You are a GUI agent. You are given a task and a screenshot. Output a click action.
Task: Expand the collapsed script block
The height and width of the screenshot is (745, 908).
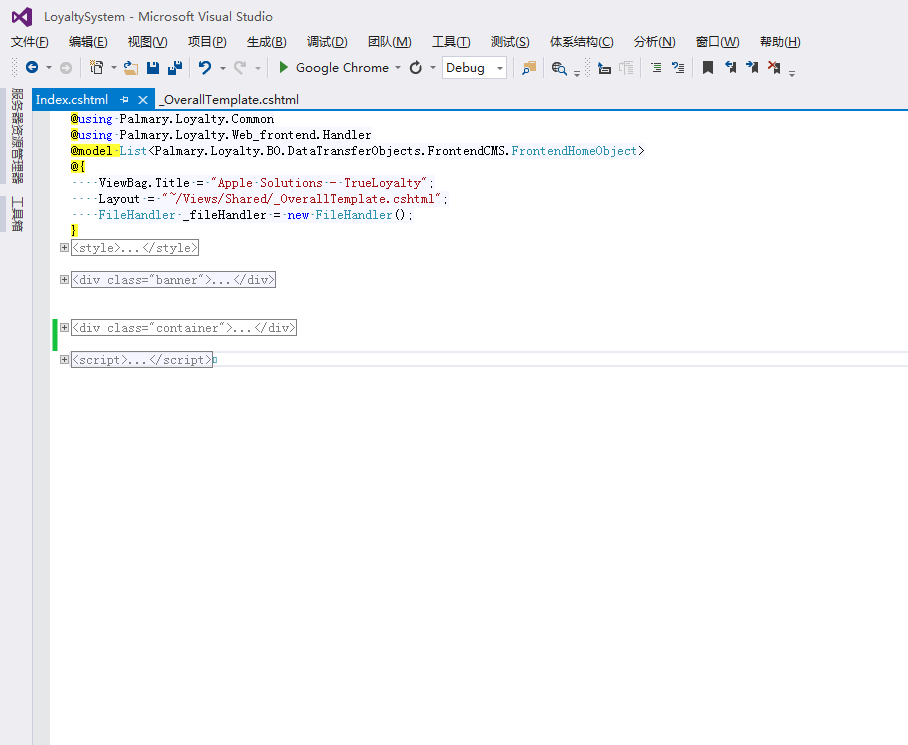(x=64, y=359)
